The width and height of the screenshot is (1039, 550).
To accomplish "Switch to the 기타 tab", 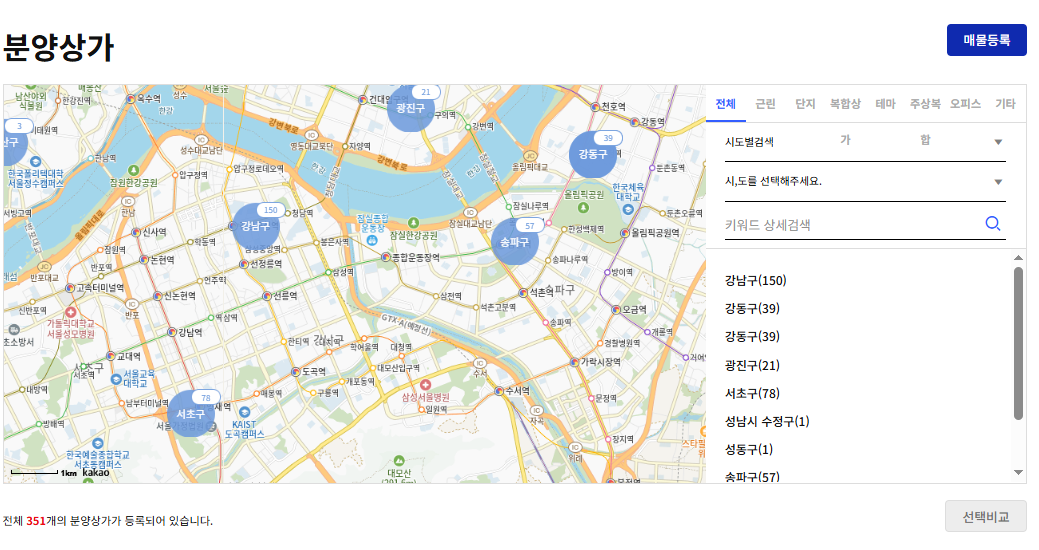I will [x=1005, y=103].
